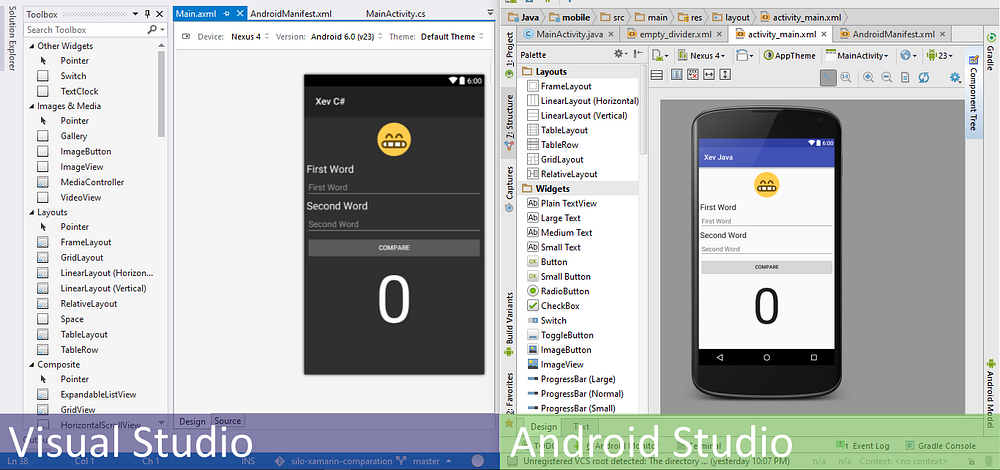
Task: Toggle layout width horizontal arrows icon
Action: [x=709, y=75]
